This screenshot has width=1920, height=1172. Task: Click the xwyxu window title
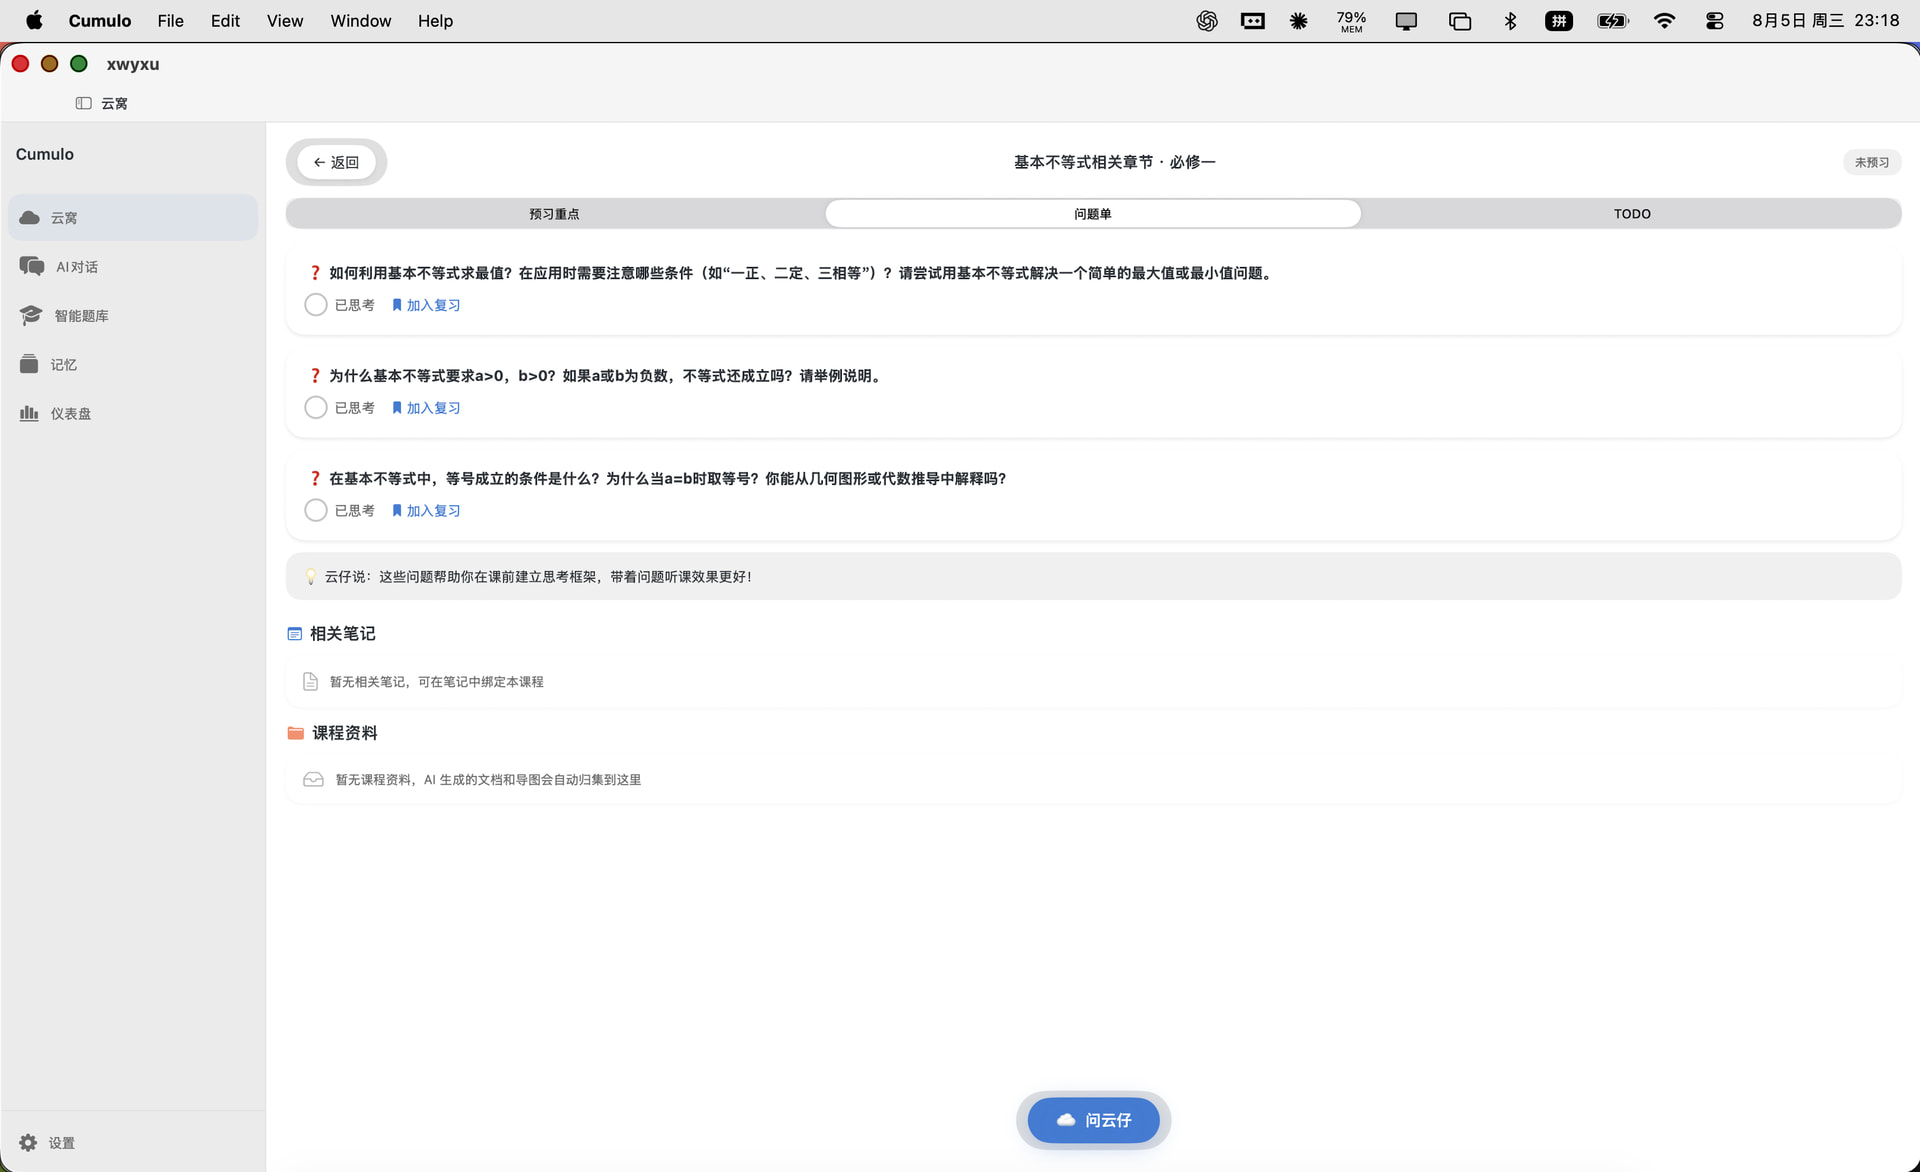pyautogui.click(x=133, y=64)
